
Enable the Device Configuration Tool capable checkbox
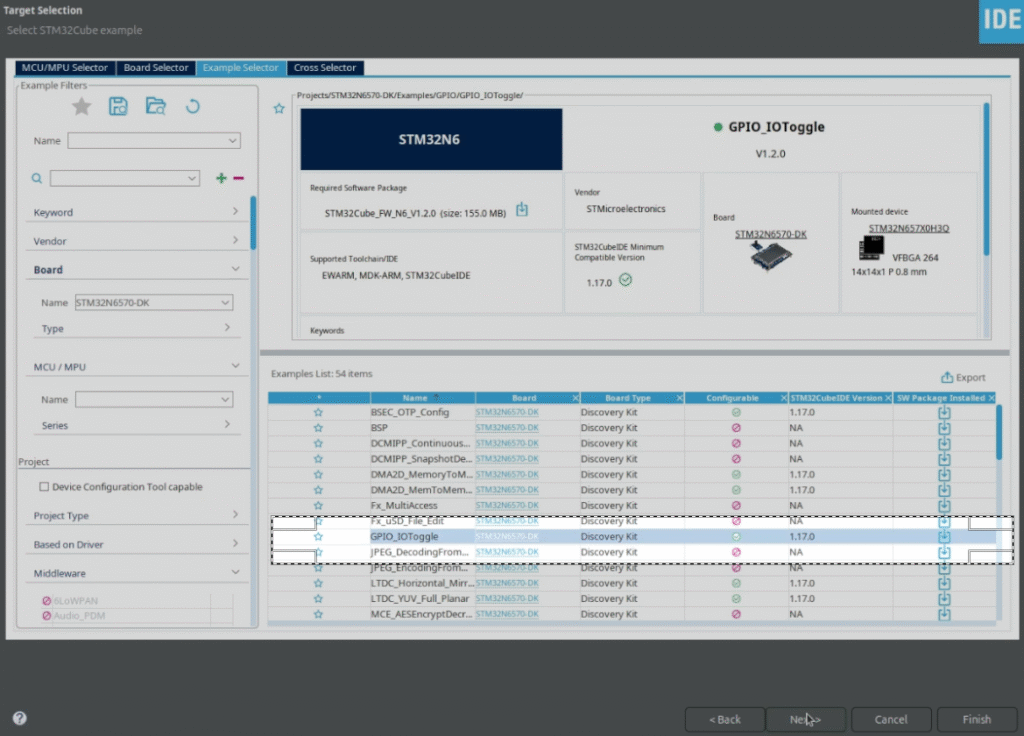44,485
